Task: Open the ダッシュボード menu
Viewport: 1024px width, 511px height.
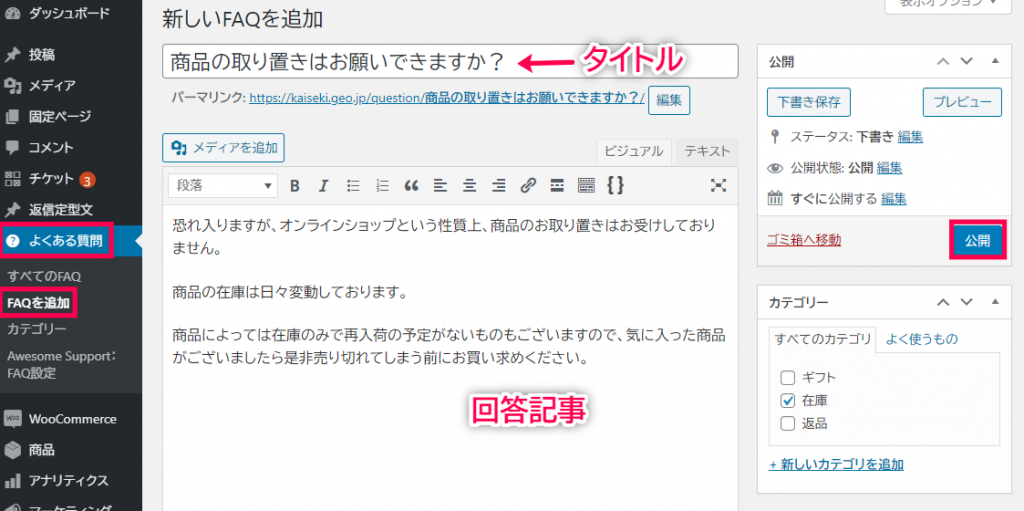Action: [71, 12]
